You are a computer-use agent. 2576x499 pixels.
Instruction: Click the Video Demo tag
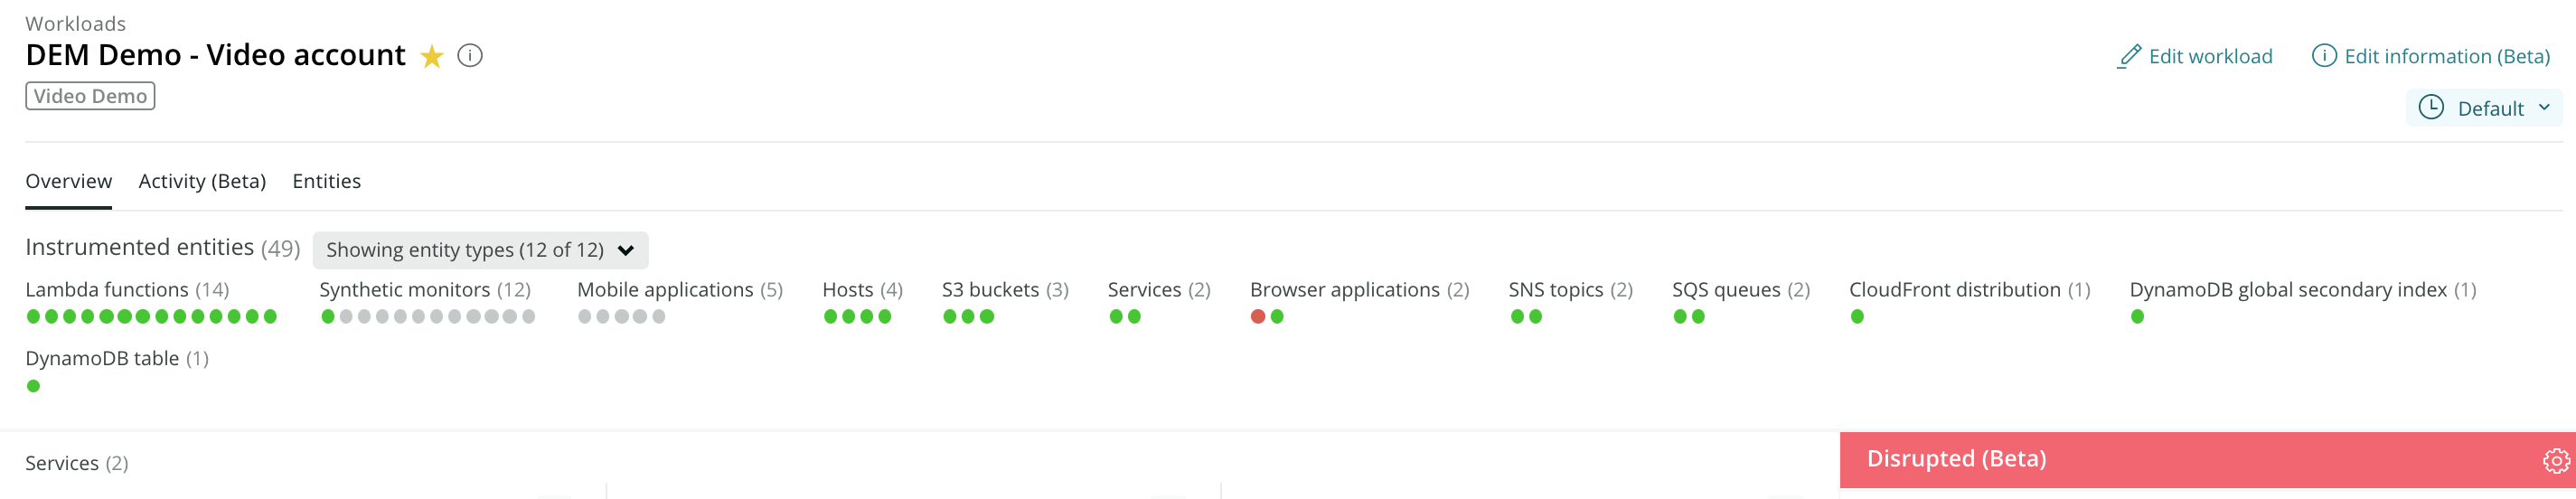click(x=90, y=96)
